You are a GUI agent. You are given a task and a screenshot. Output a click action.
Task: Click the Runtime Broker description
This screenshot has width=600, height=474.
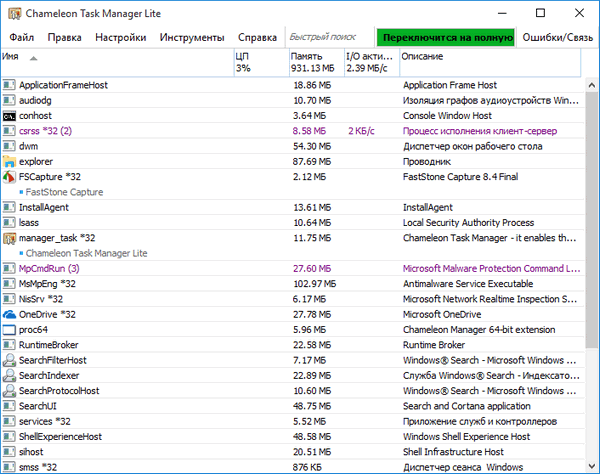(x=434, y=345)
